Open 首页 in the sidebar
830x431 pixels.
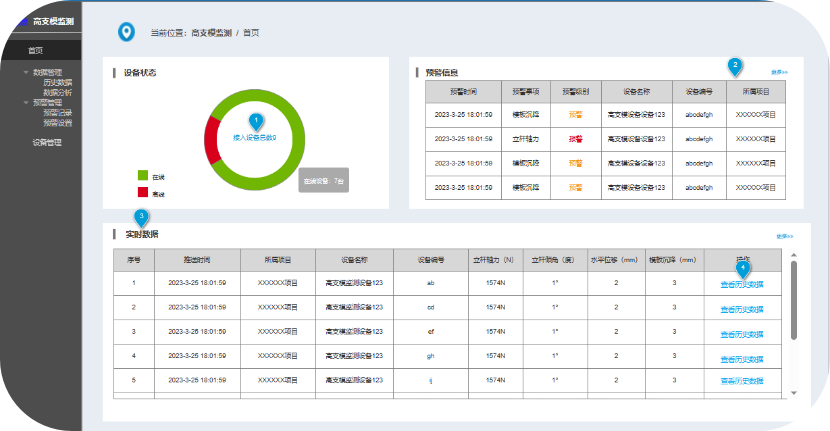[36, 50]
